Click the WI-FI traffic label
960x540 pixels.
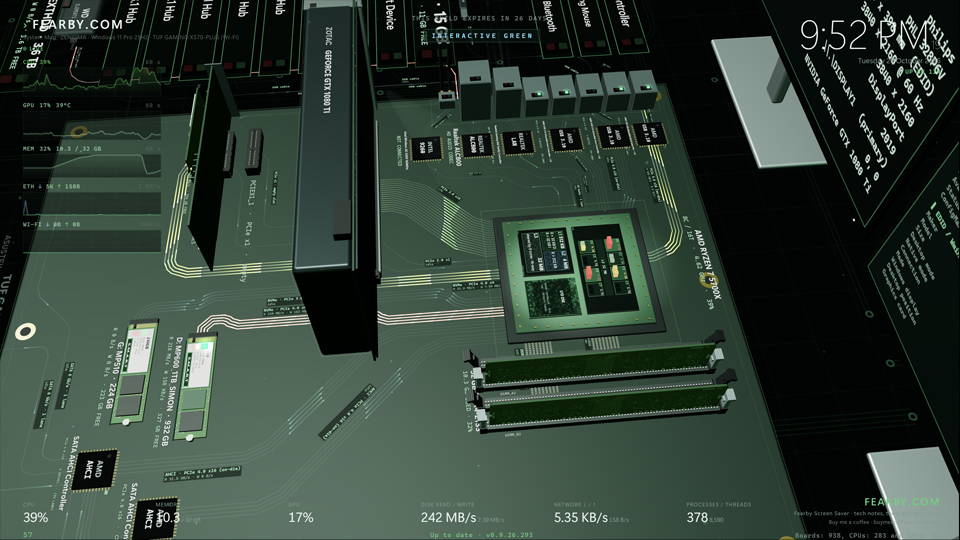point(52,225)
